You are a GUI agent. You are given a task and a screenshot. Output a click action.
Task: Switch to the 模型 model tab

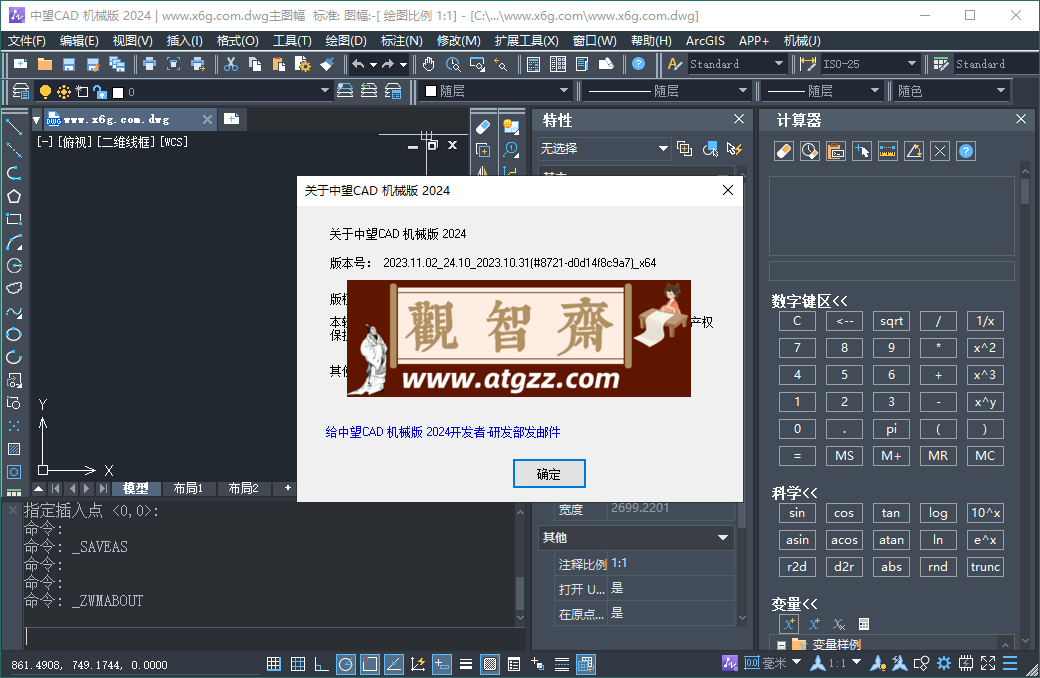[135, 488]
